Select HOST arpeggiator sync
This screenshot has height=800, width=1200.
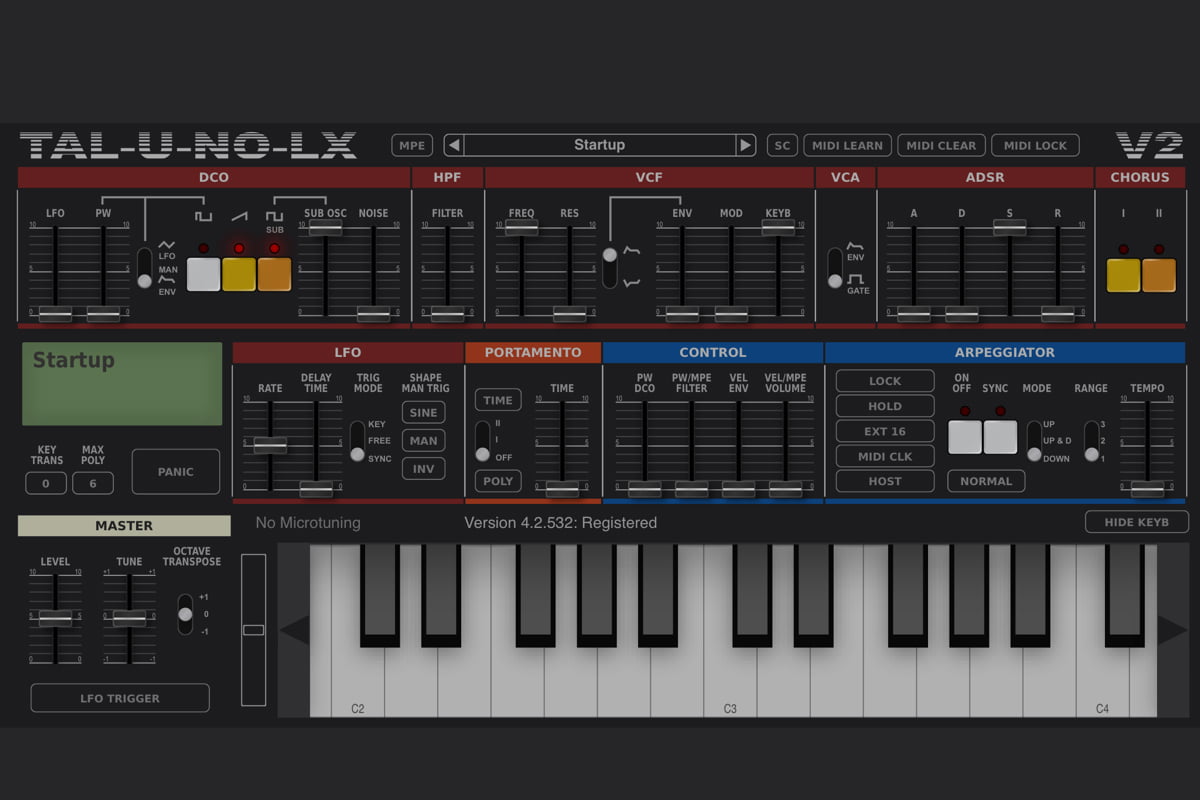[885, 481]
